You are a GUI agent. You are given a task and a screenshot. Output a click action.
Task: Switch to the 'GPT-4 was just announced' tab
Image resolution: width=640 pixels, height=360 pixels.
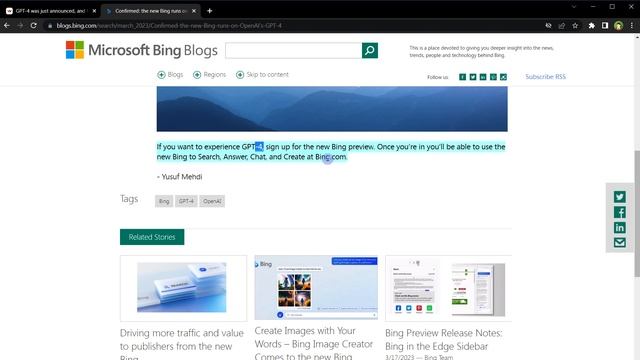[x=50, y=11]
